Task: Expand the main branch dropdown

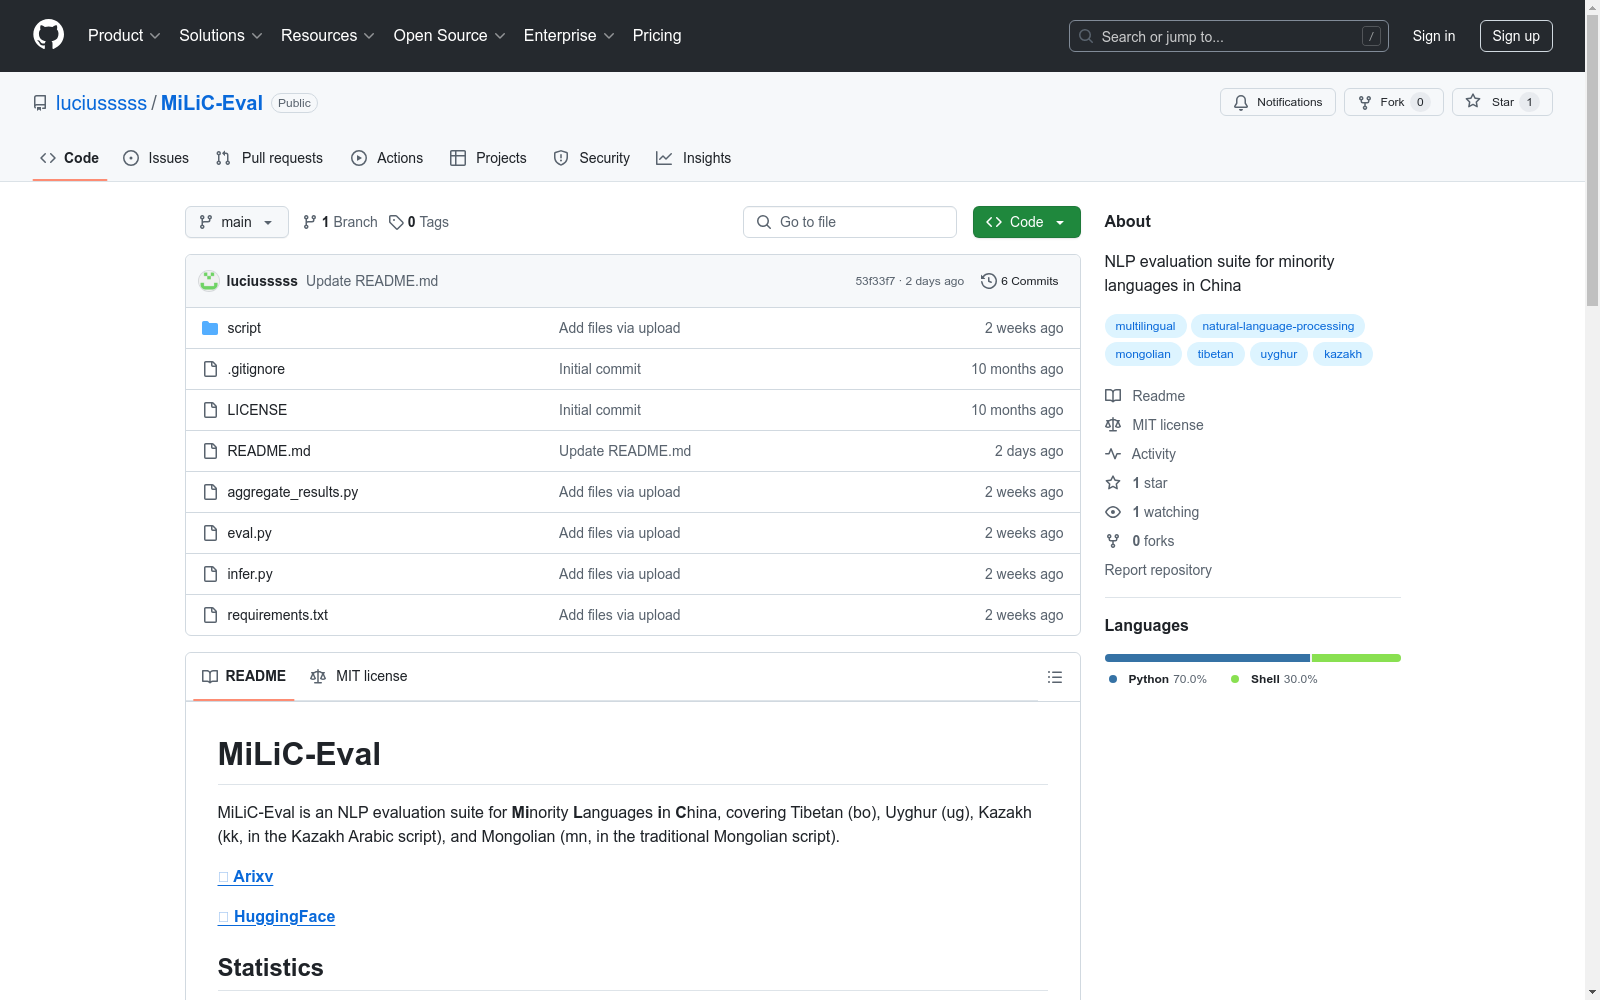Action: [236, 222]
